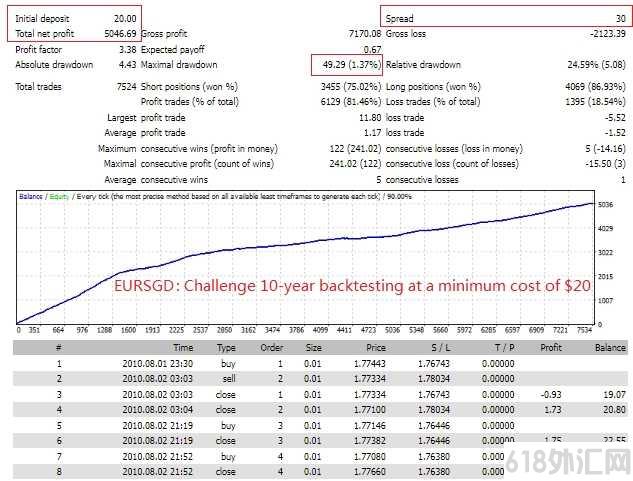Select Average profit trade value 1.17
Screen dimensions: 633x481
coord(373,132)
